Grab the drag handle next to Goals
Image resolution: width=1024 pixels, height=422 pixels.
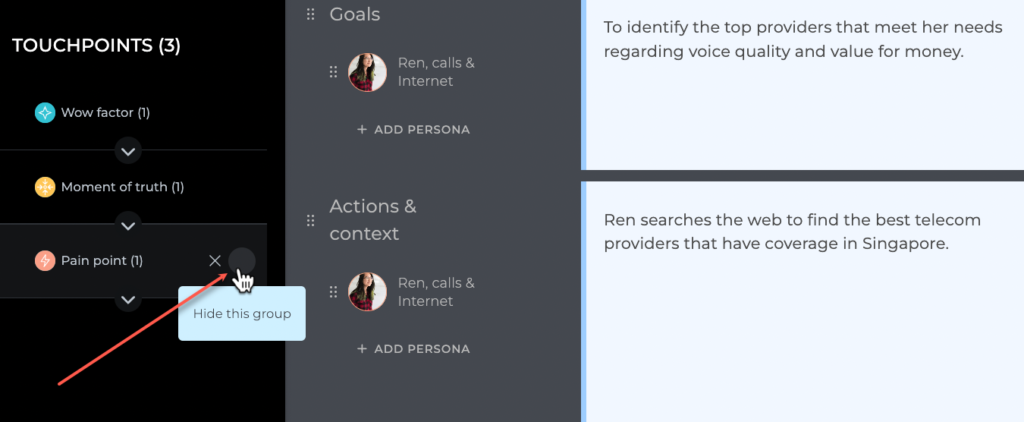pos(311,14)
